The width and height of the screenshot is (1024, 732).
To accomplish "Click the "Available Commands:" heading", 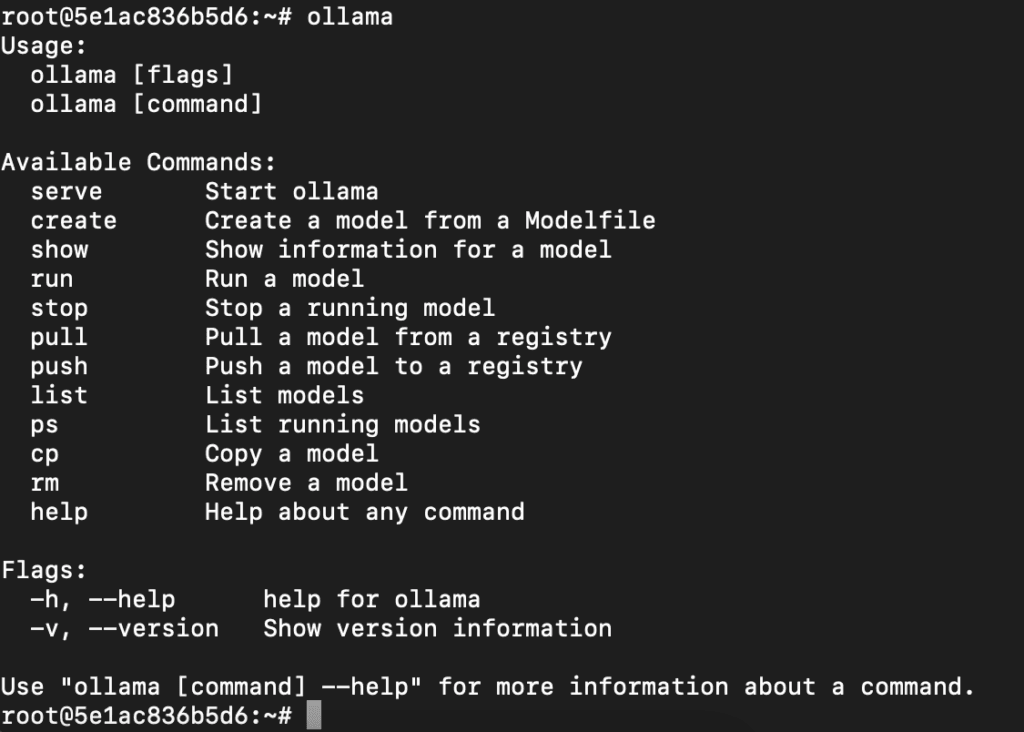I will tap(138, 162).
